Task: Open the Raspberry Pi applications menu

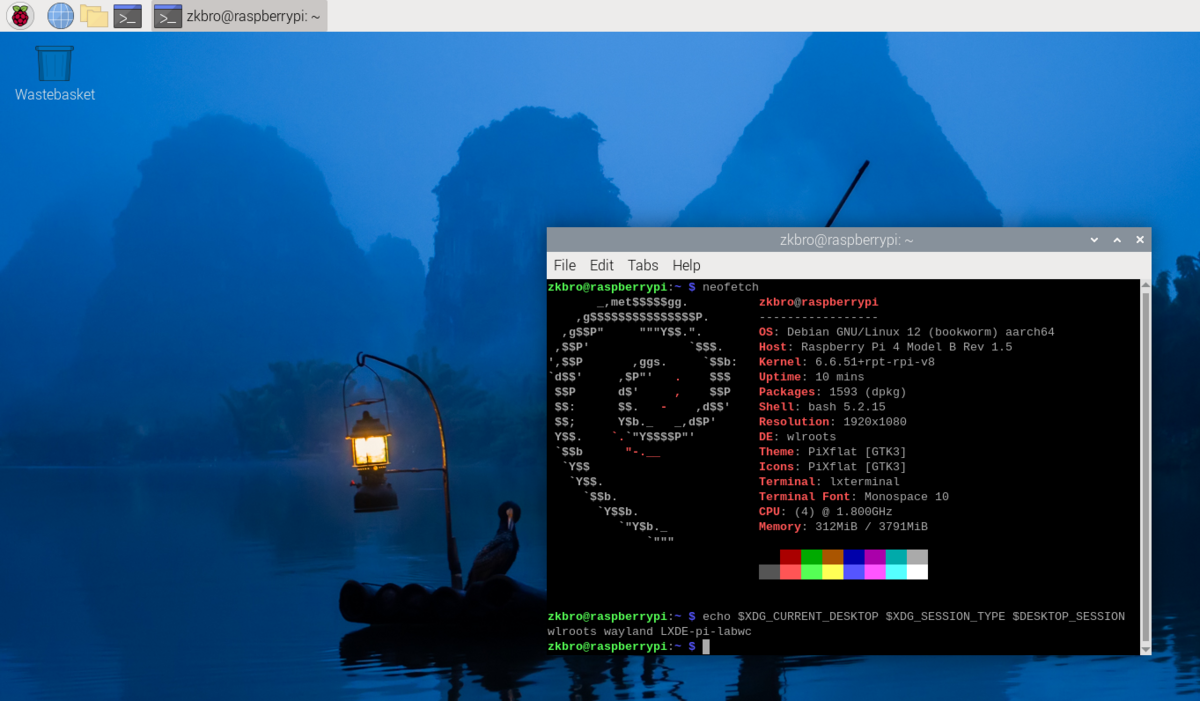Action: (20, 16)
